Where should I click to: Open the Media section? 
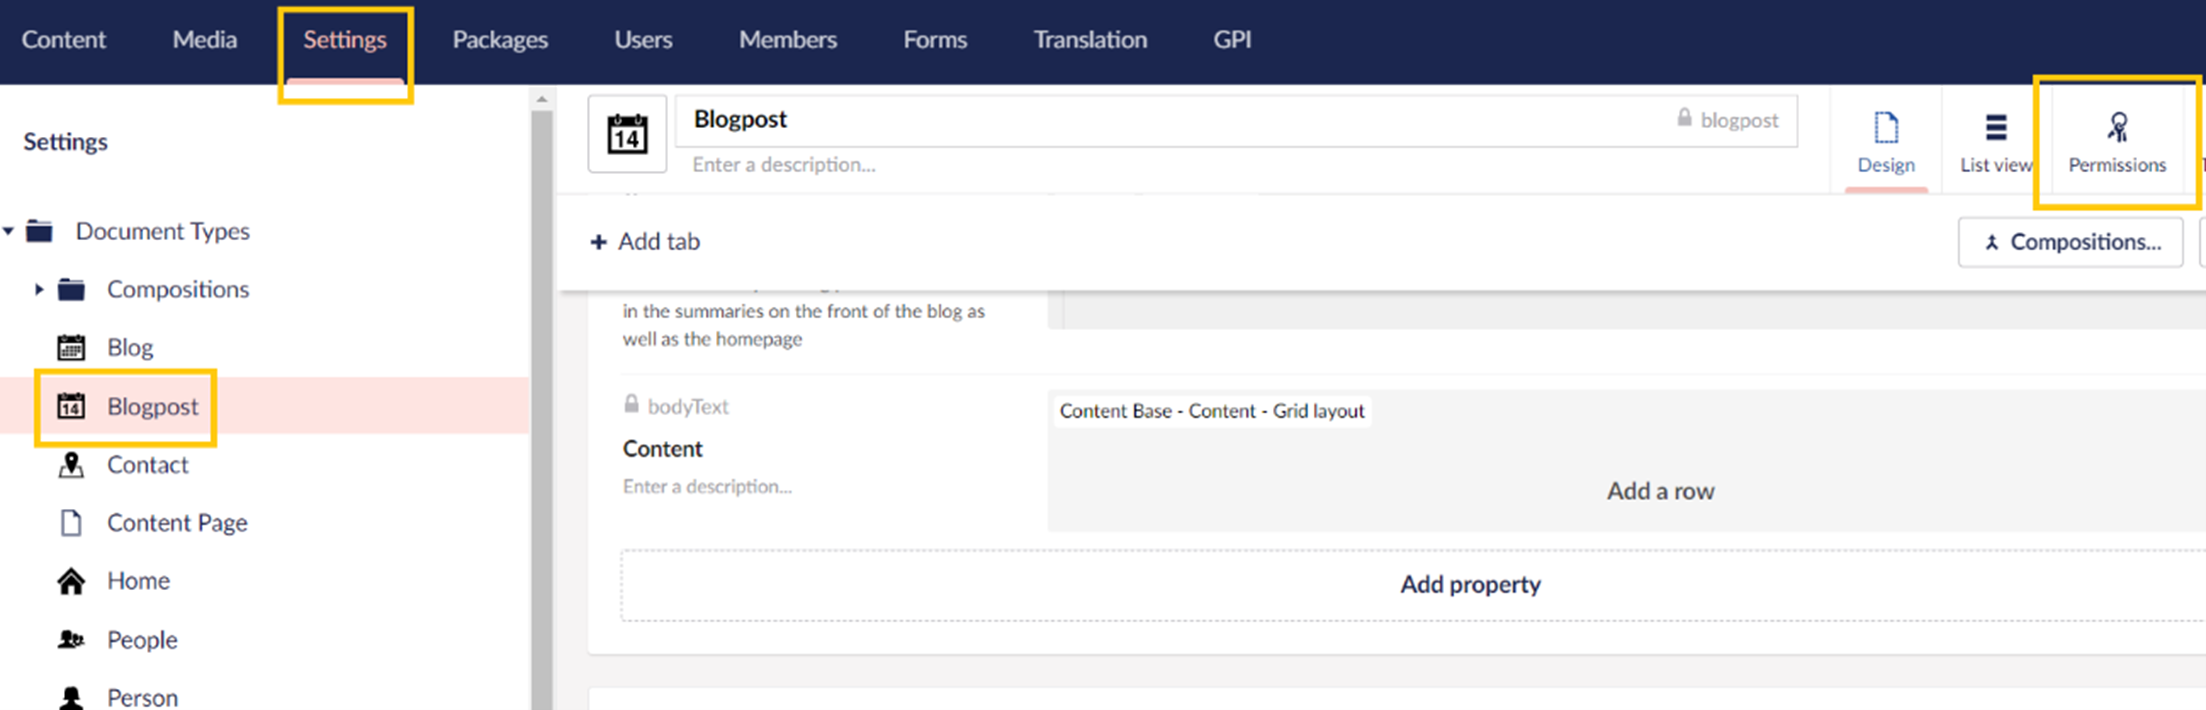click(x=204, y=40)
